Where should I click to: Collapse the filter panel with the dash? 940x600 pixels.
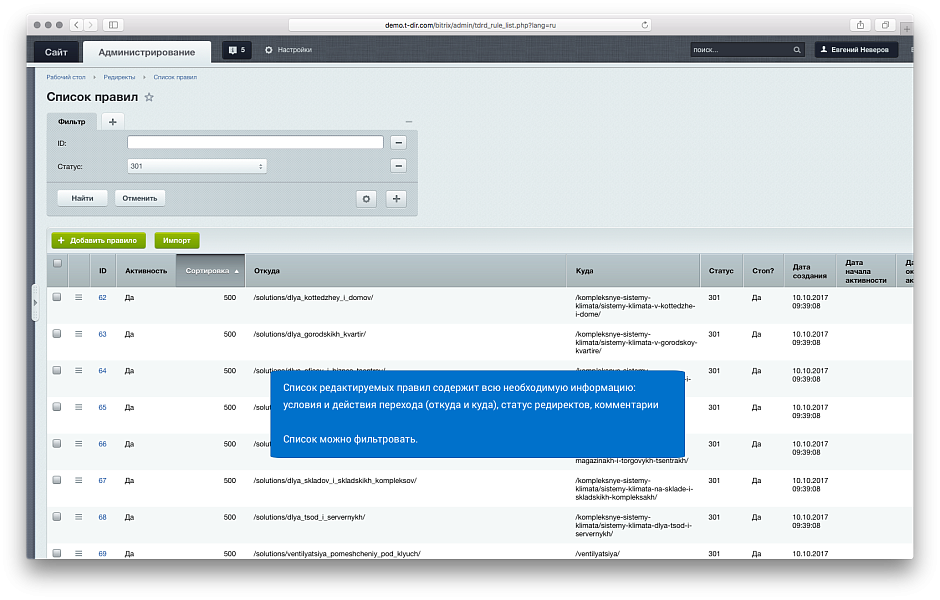coord(408,122)
